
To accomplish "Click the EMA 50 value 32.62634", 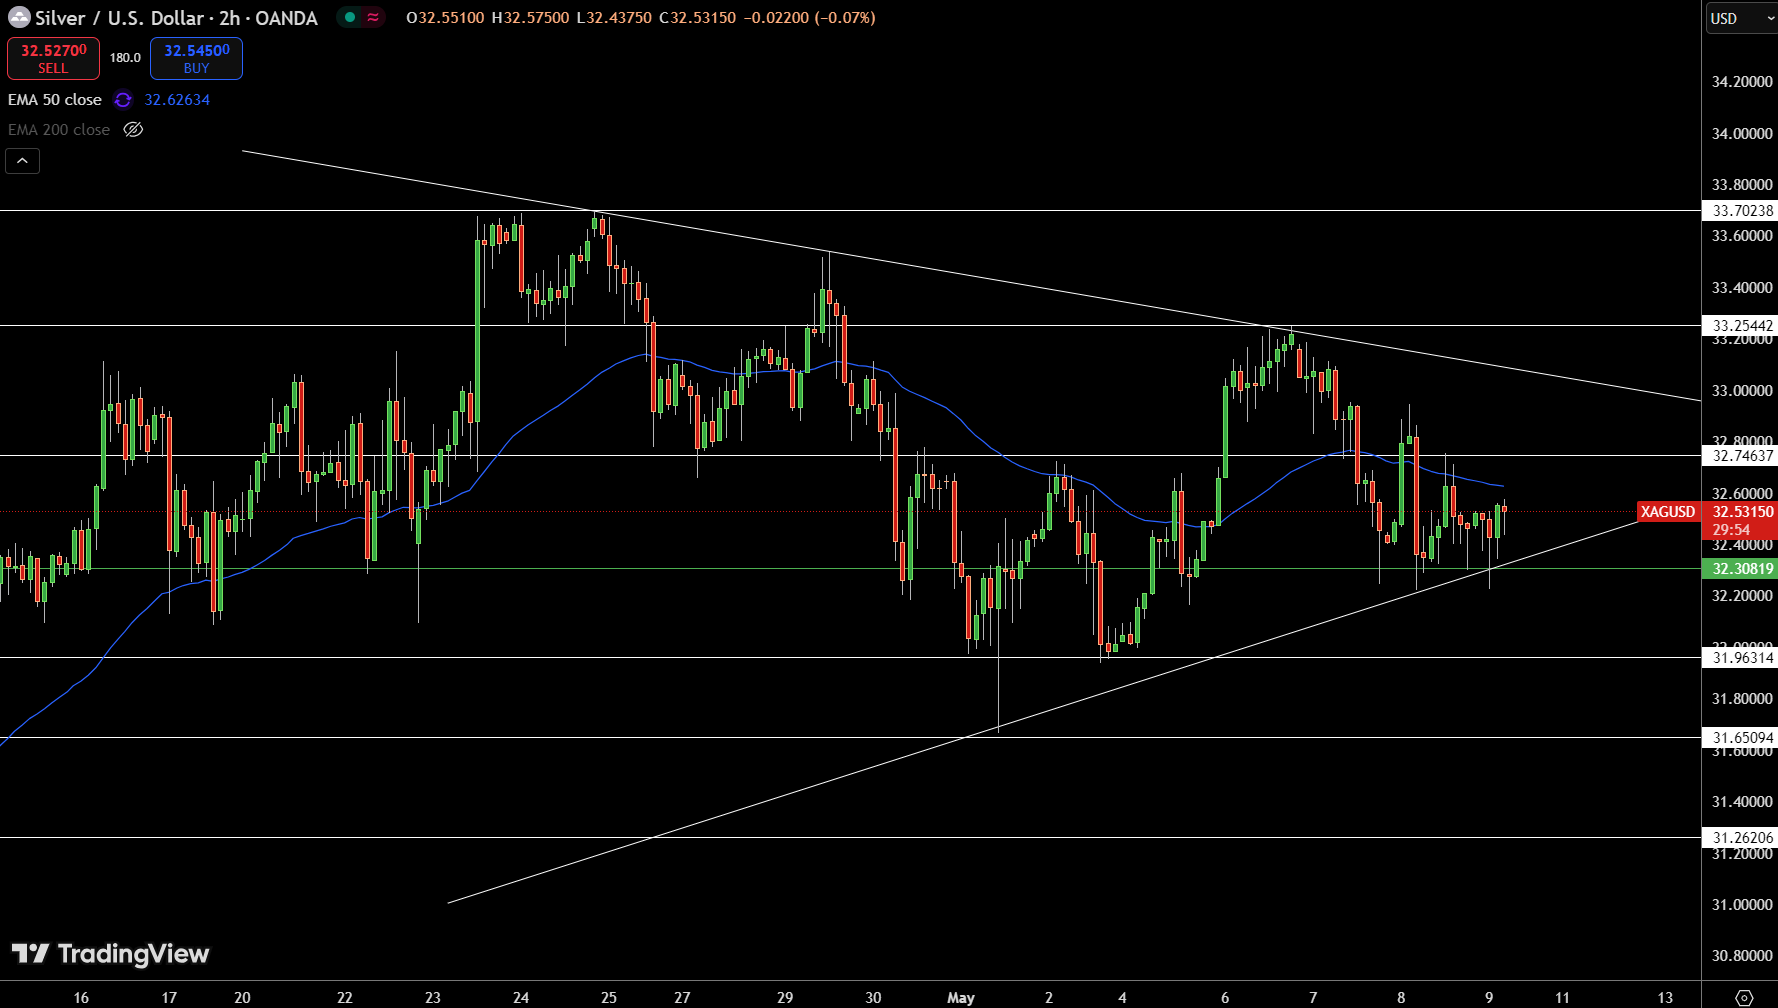I will pos(177,100).
